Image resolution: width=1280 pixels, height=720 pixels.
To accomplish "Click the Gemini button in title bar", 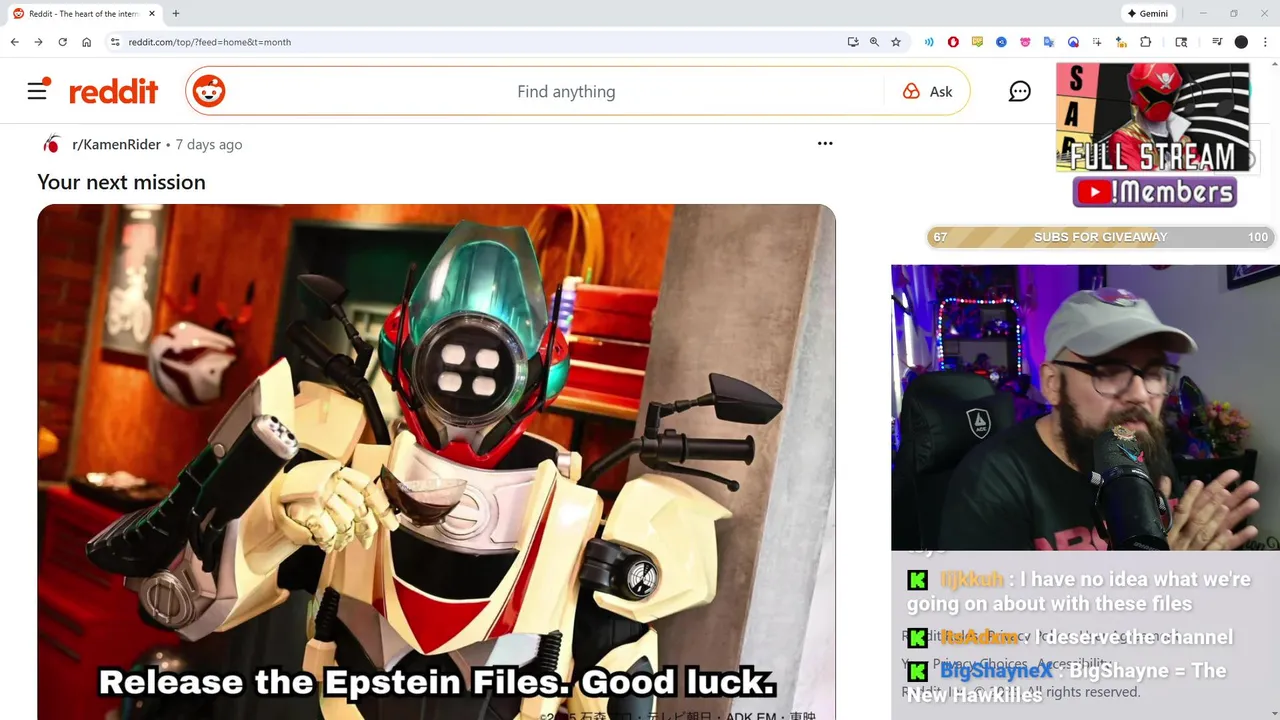I will [1148, 14].
